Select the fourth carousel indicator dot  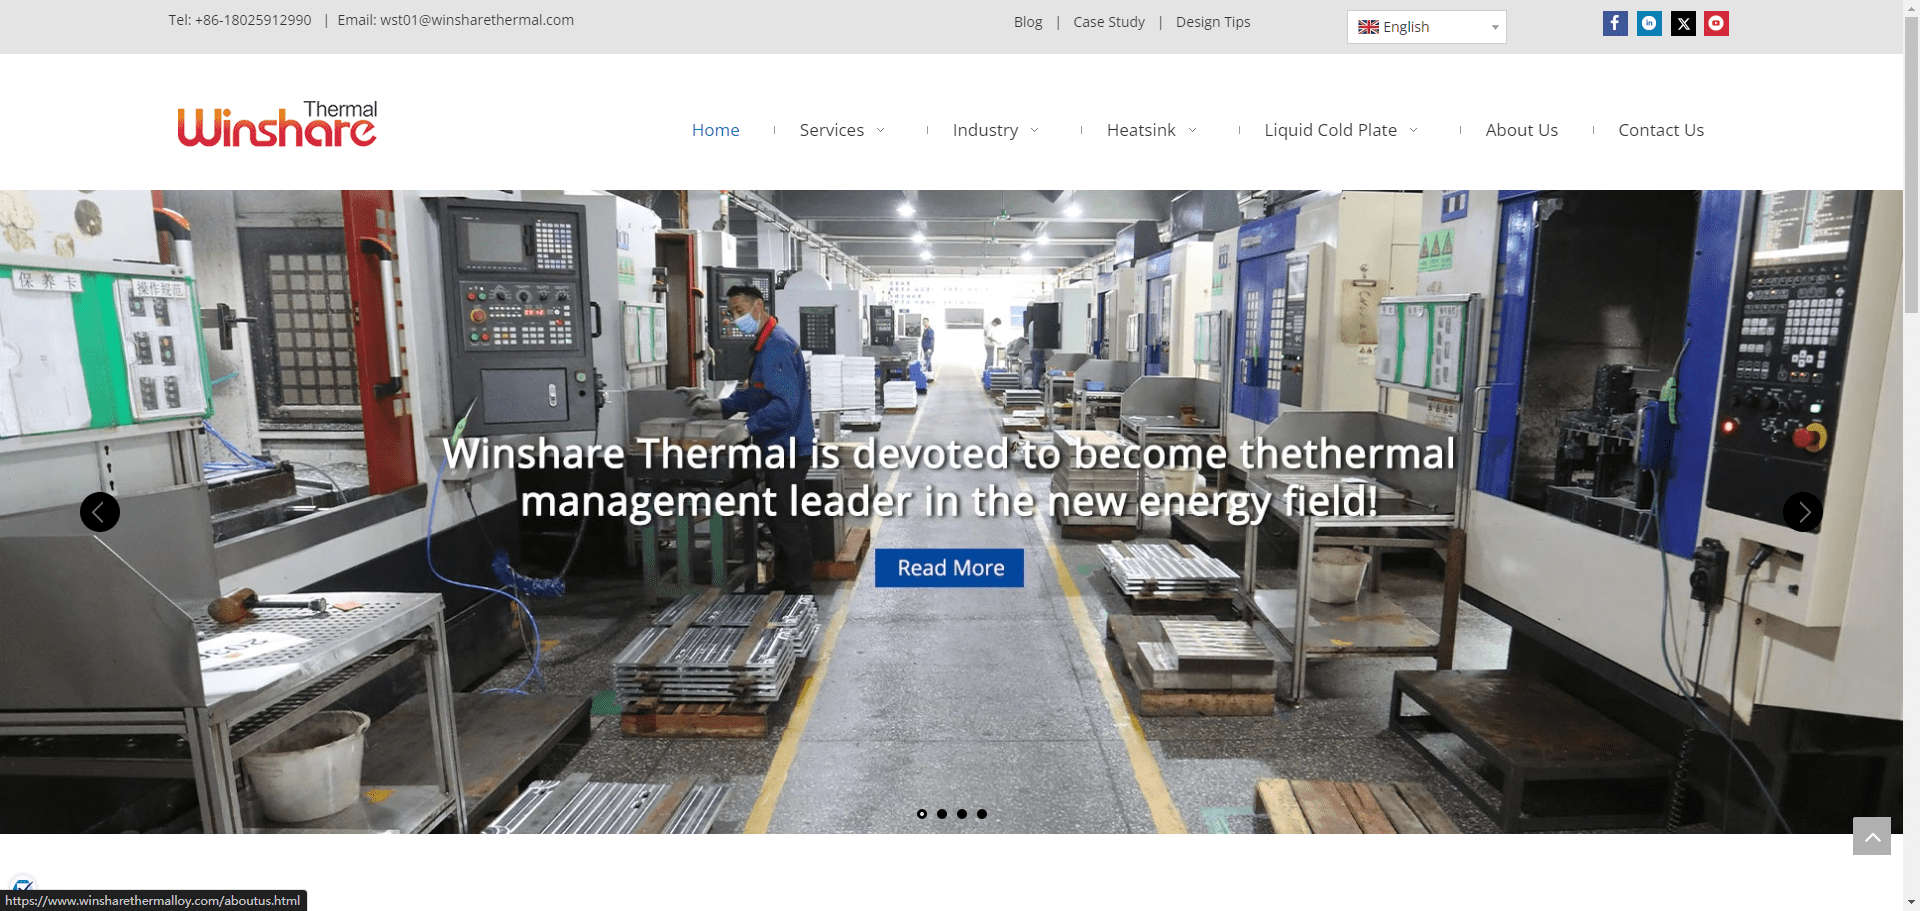coord(982,814)
